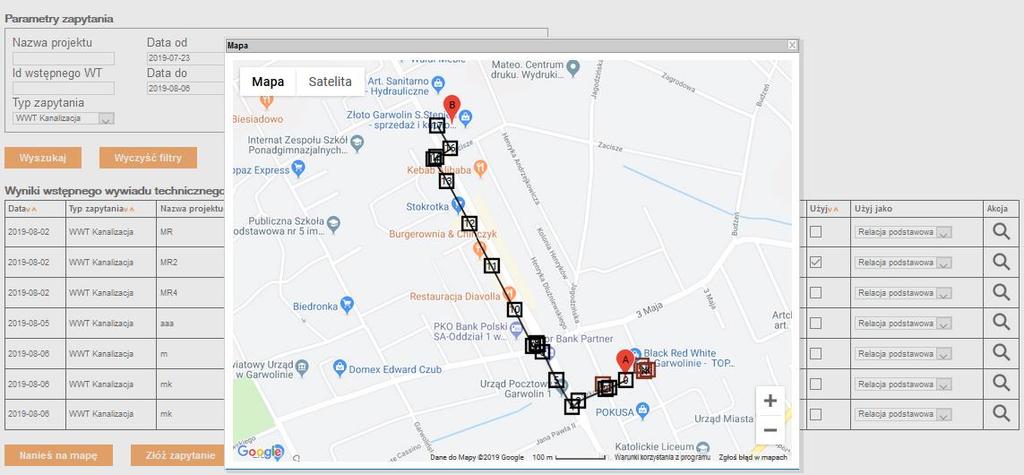Tick the Użyj checkbox for aaa row

(816, 322)
